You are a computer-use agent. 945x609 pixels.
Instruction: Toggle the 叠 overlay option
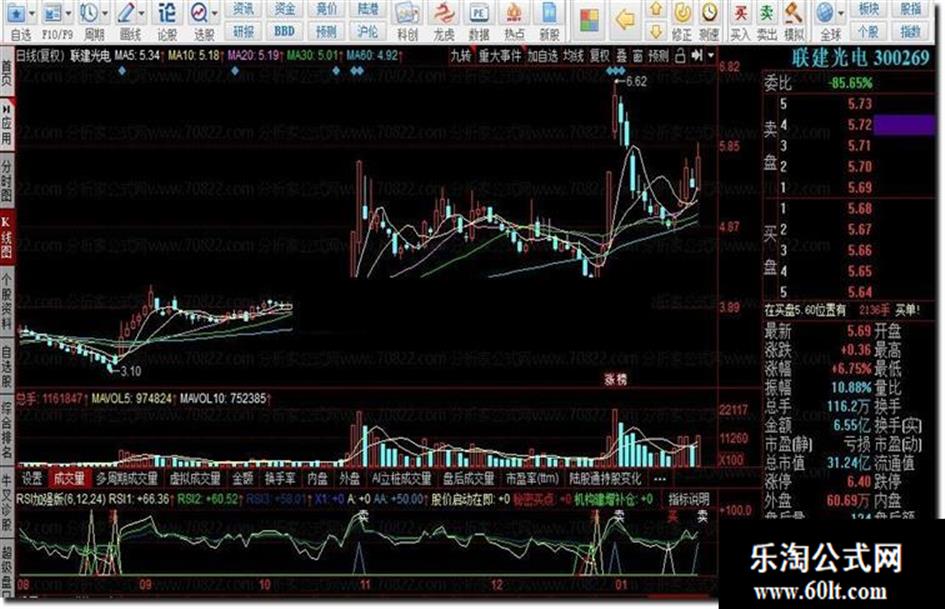pyautogui.click(x=621, y=56)
